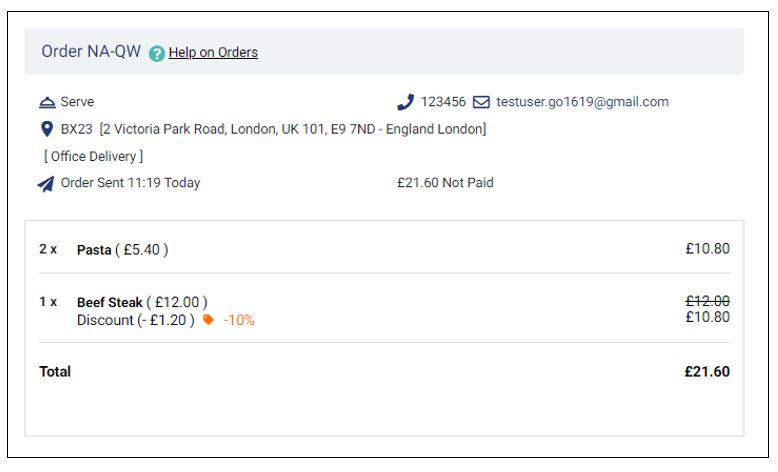Select the email testuser.go1619@gmail.com
Viewport: 778px width, 472px height.
coord(582,102)
